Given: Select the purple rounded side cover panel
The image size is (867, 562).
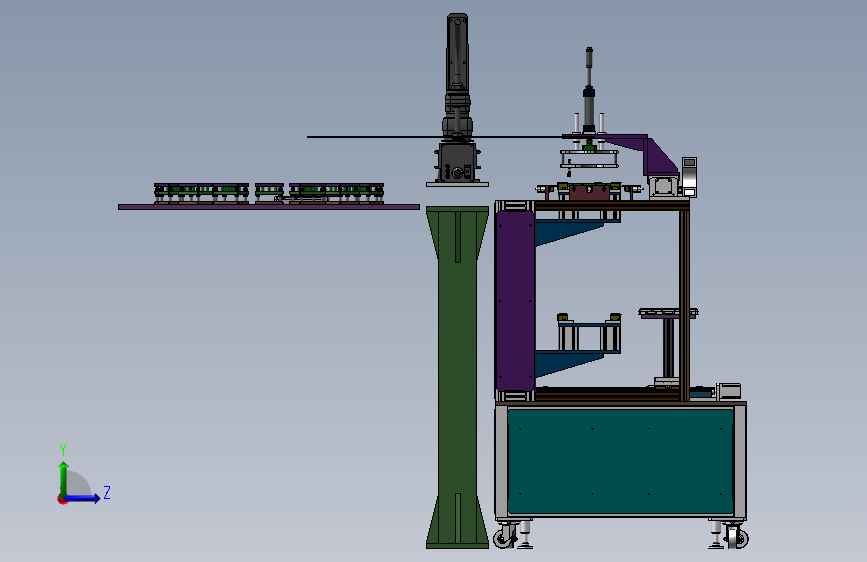Looking at the screenshot, I should tap(515, 301).
